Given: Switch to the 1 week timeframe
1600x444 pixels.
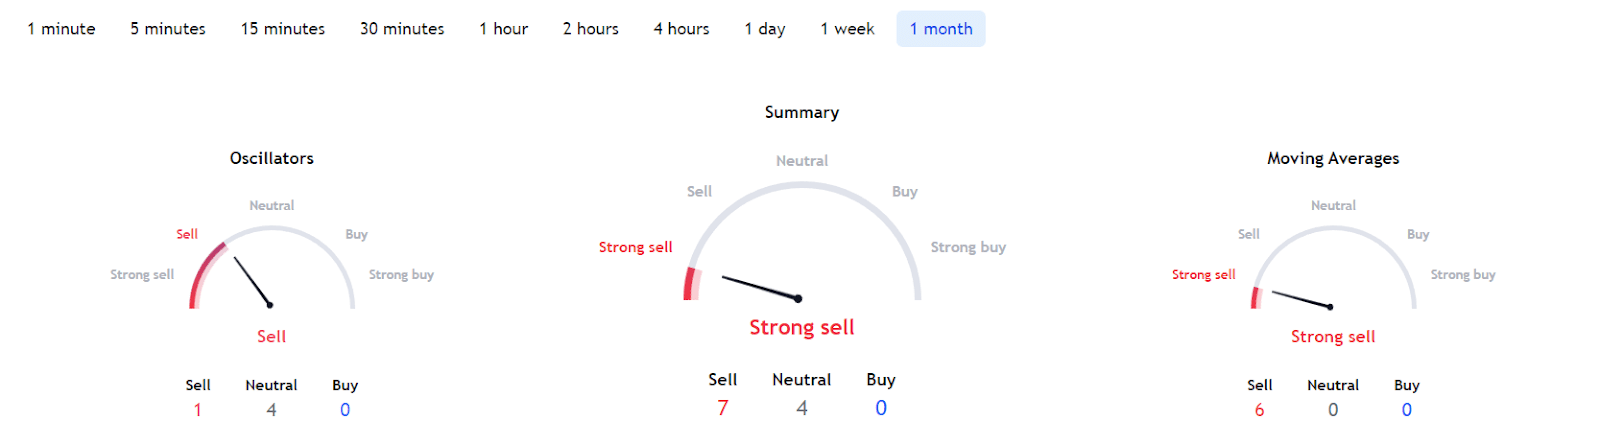Looking at the screenshot, I should [847, 29].
